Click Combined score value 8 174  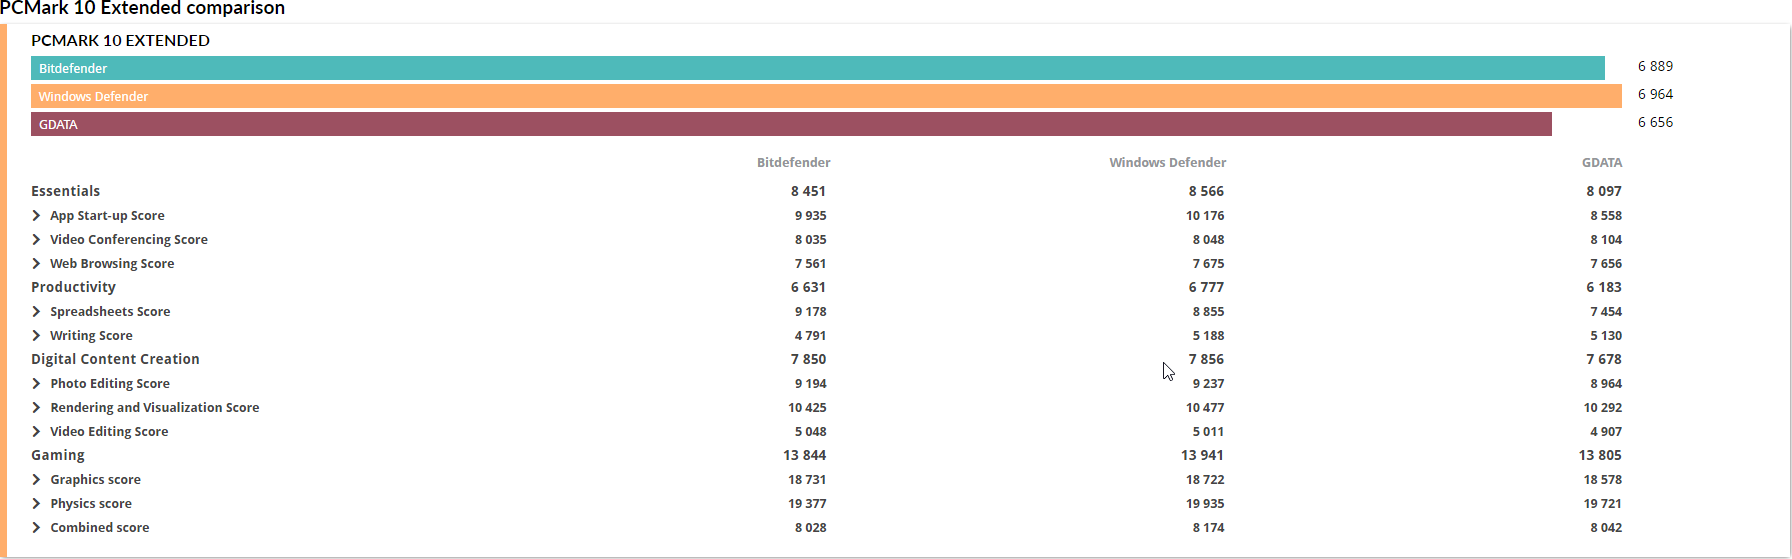click(x=1208, y=528)
